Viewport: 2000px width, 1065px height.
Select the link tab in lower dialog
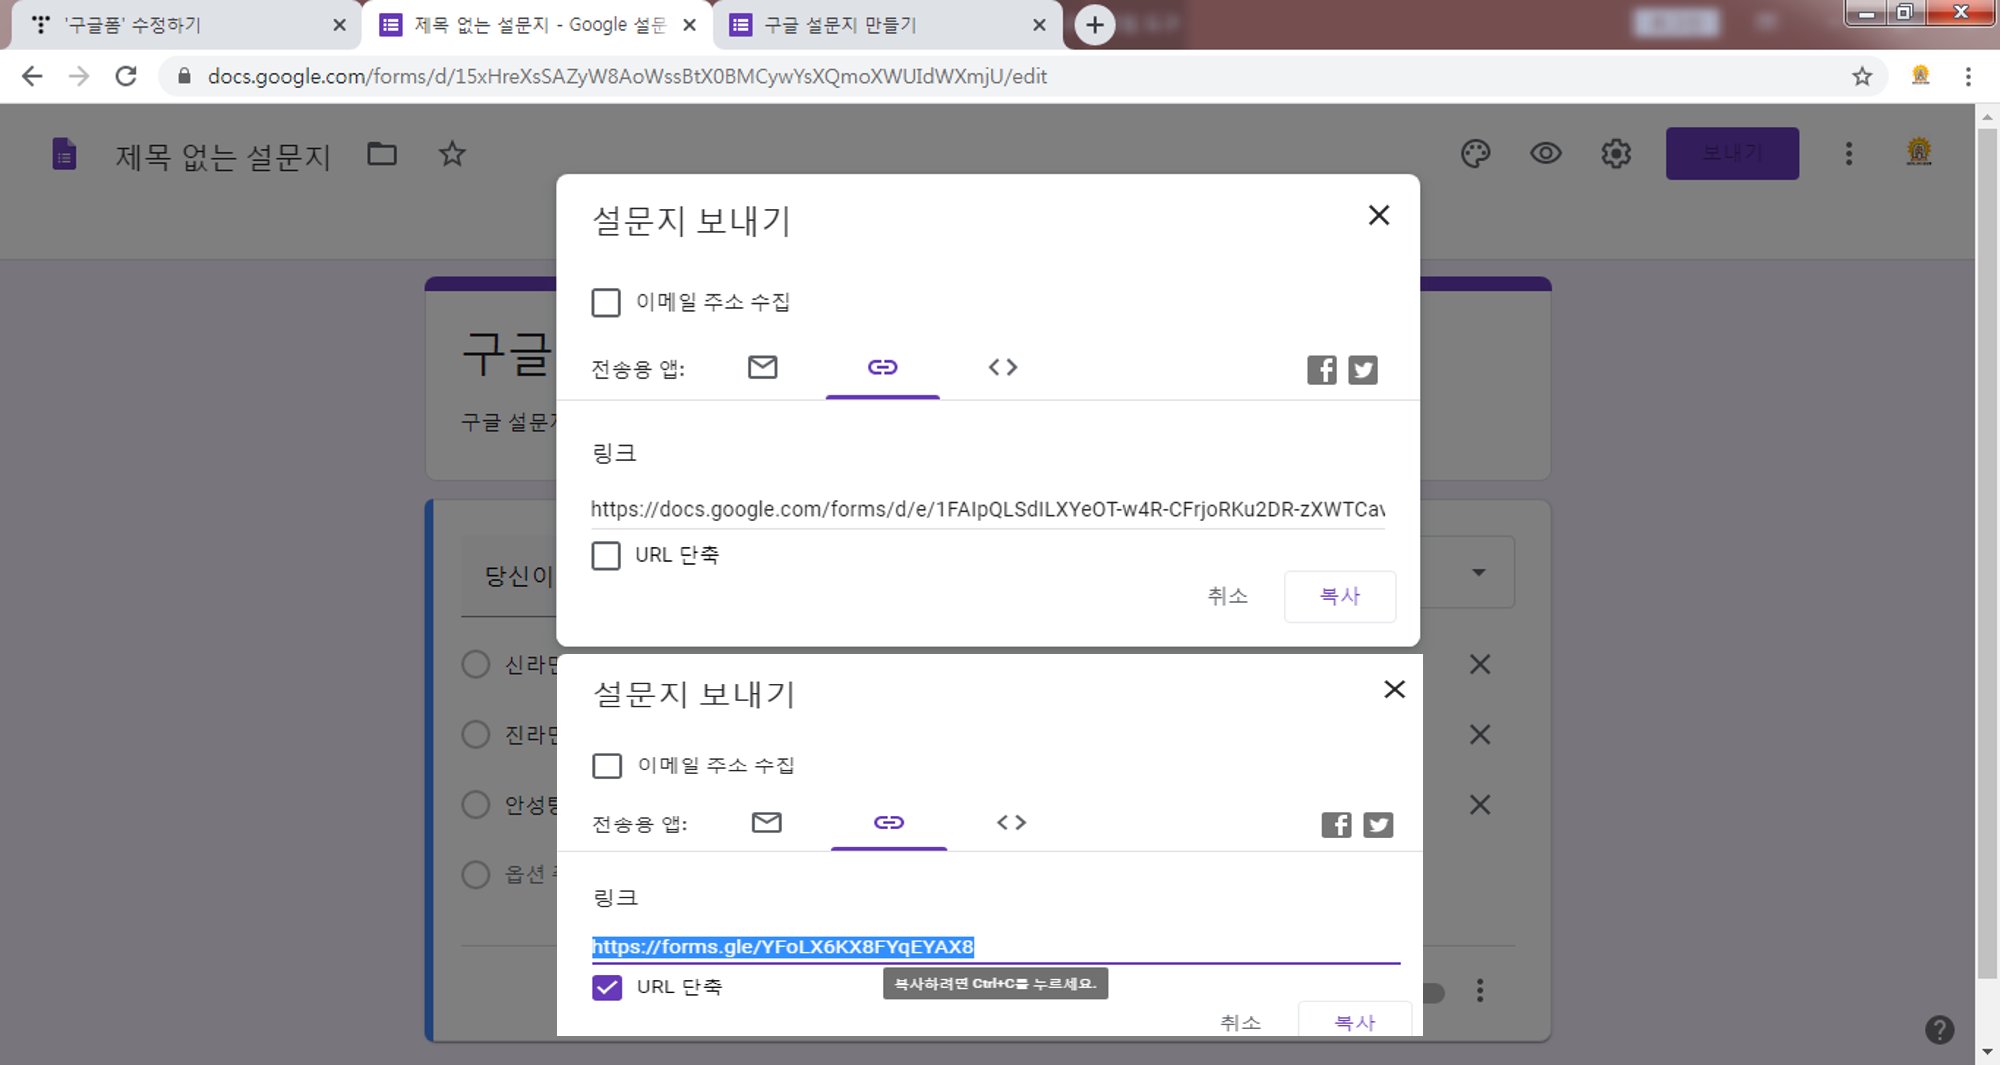[889, 823]
